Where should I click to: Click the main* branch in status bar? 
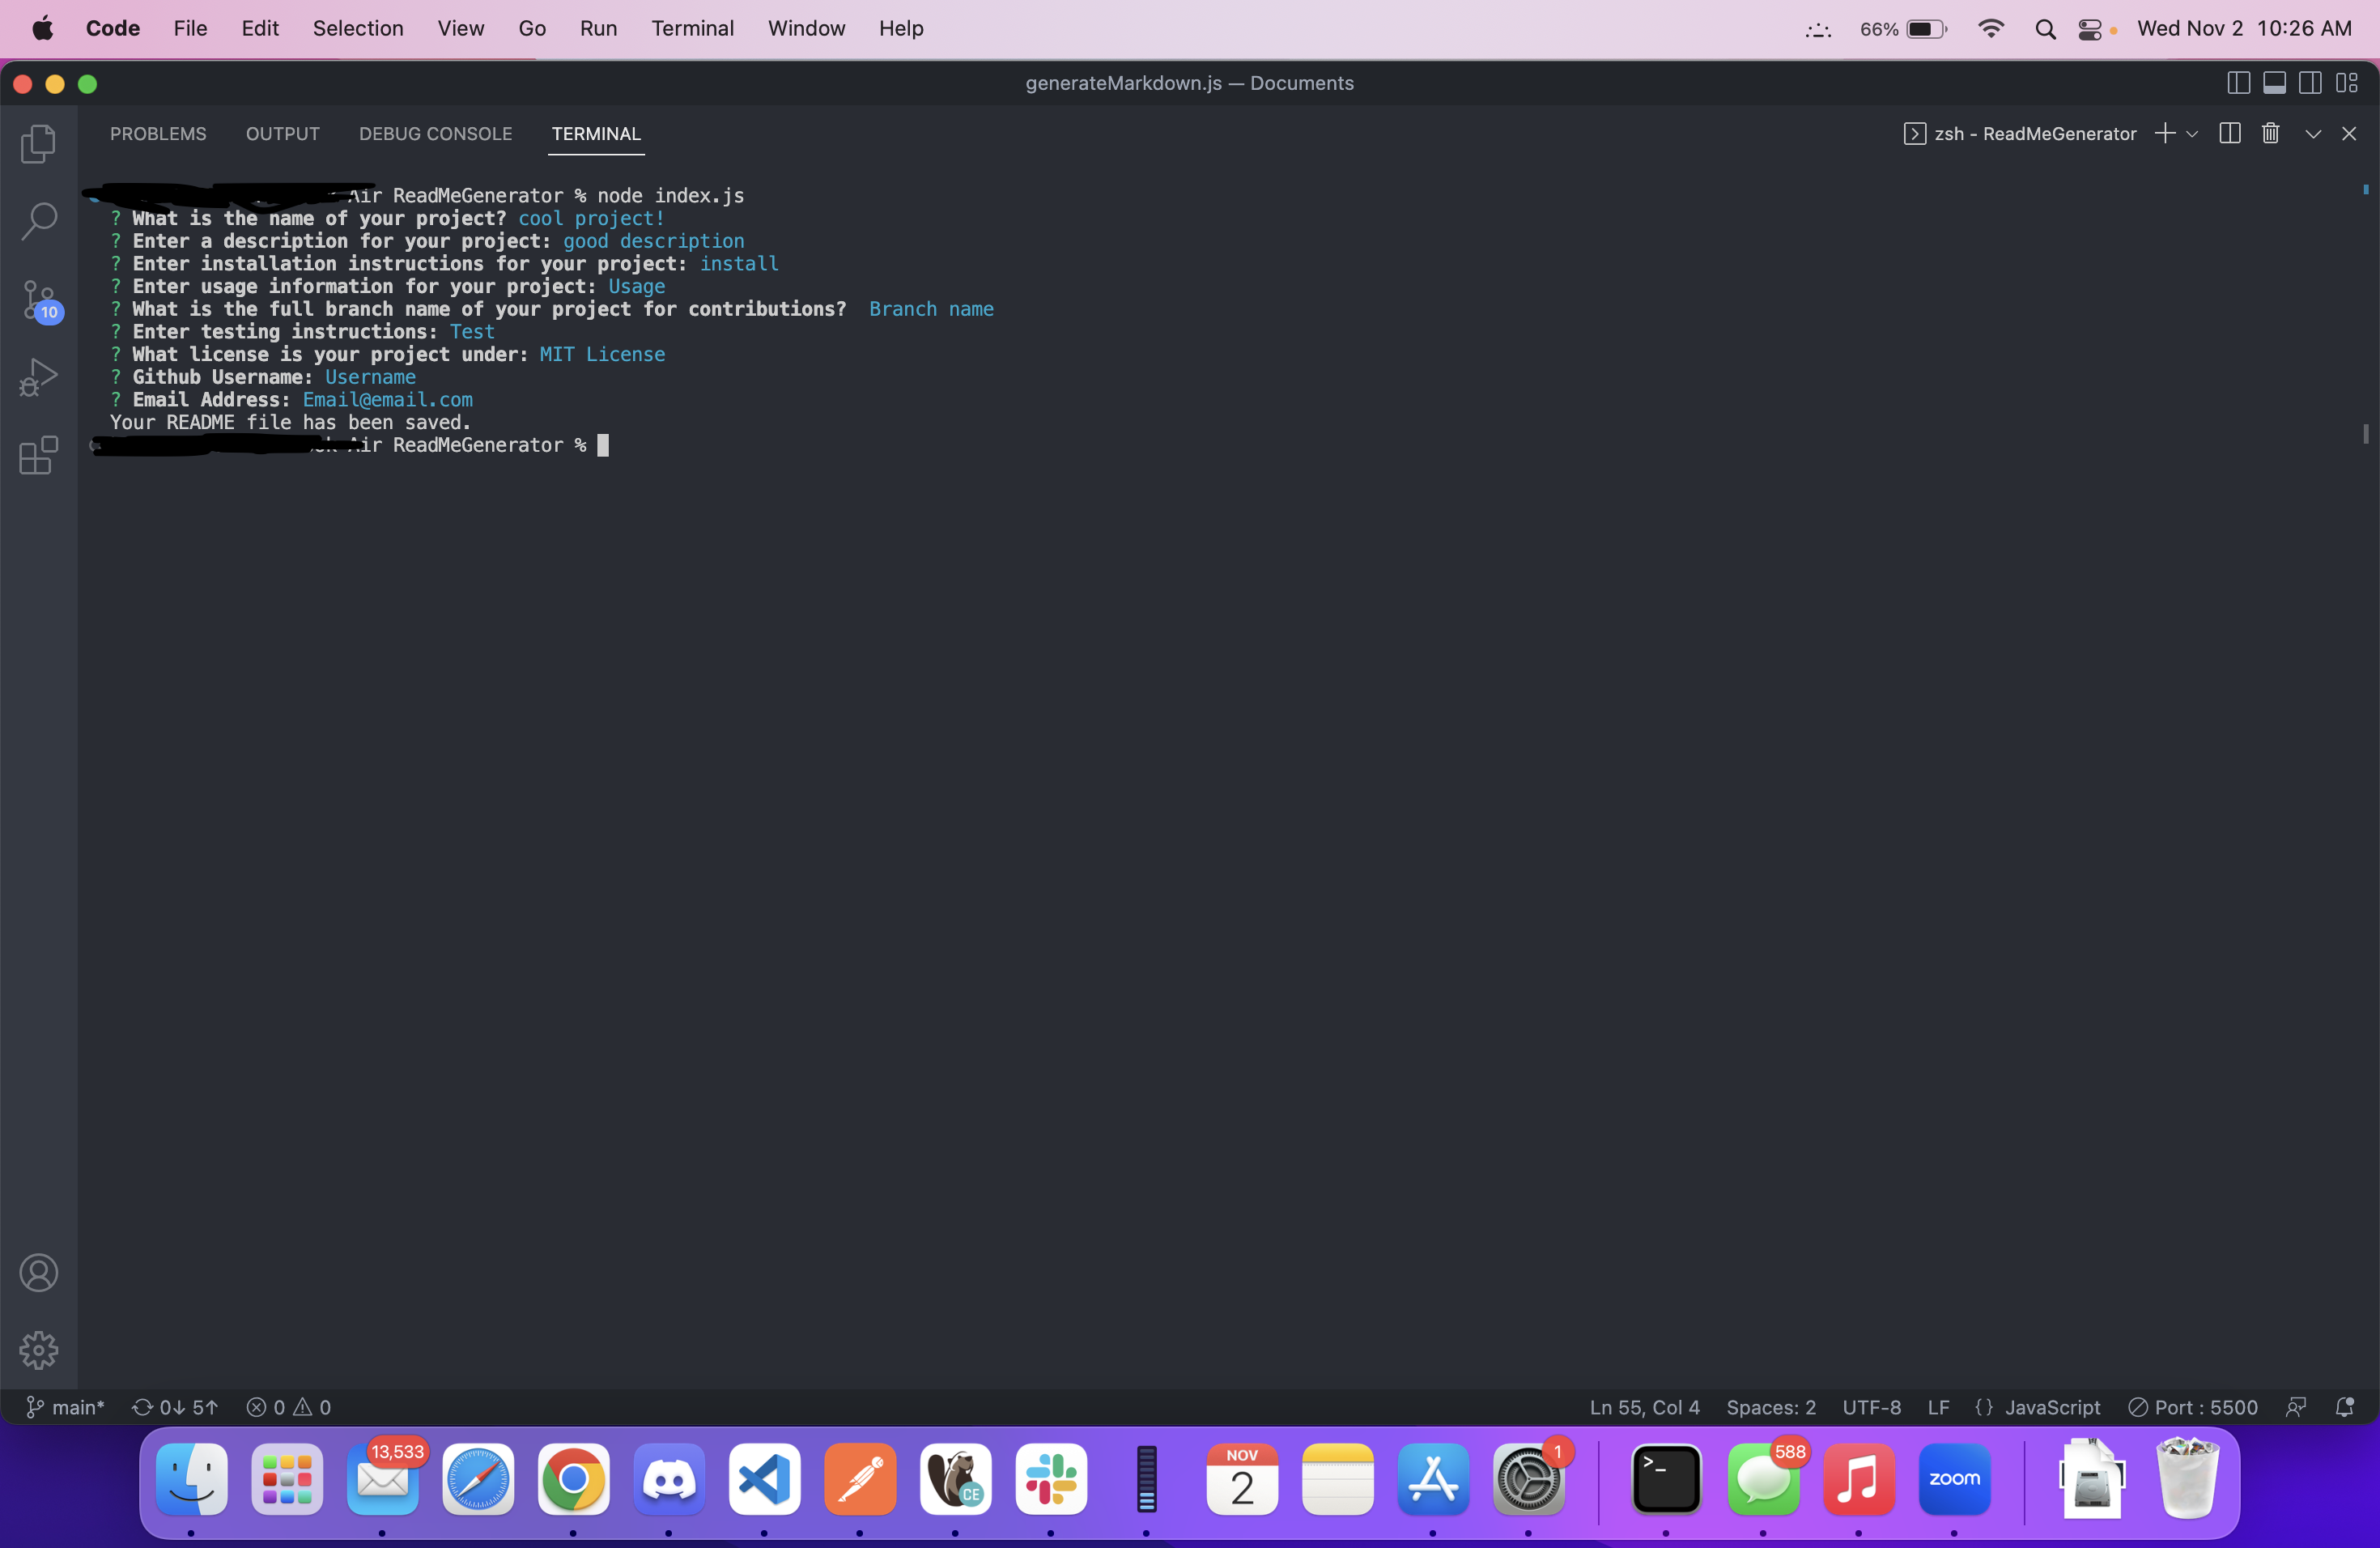point(66,1407)
